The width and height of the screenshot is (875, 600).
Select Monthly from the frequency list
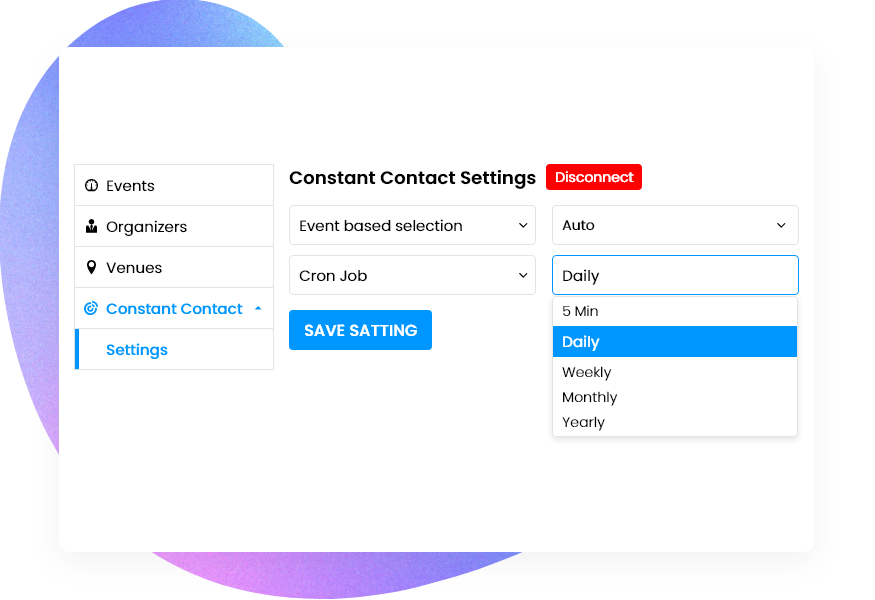tap(675, 397)
